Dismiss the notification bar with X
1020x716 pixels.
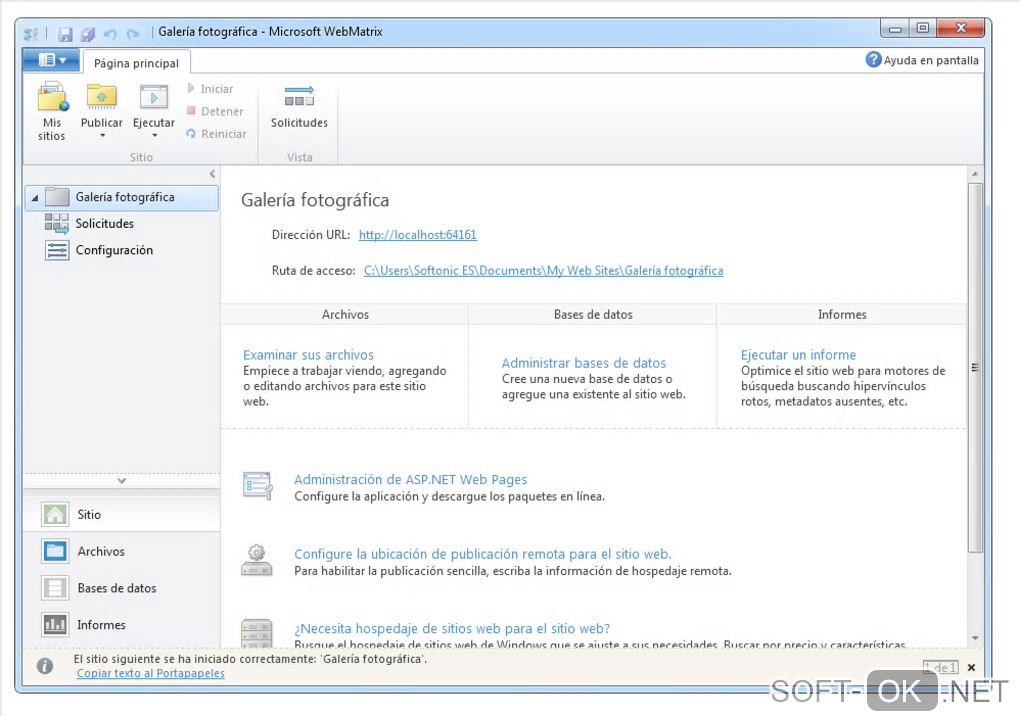(x=971, y=667)
